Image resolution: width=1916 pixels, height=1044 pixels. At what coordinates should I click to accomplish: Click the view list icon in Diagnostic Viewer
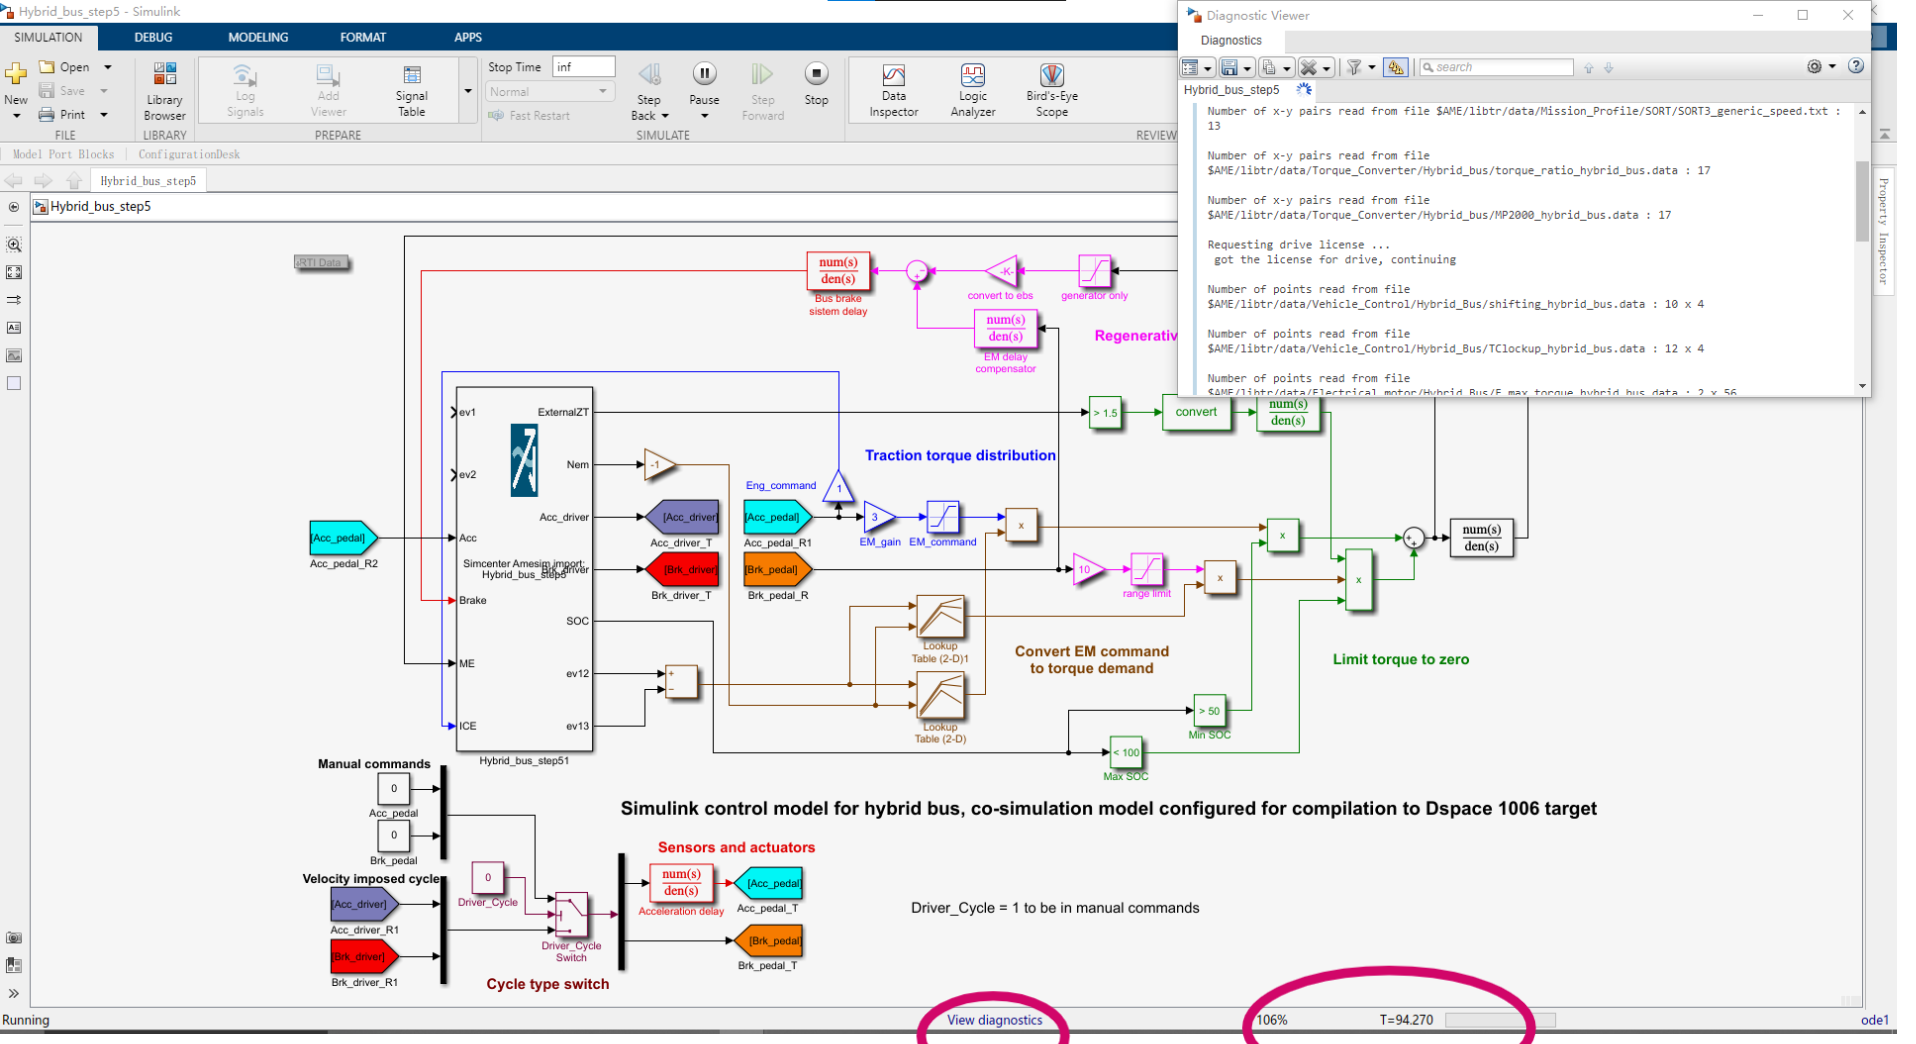[1190, 67]
